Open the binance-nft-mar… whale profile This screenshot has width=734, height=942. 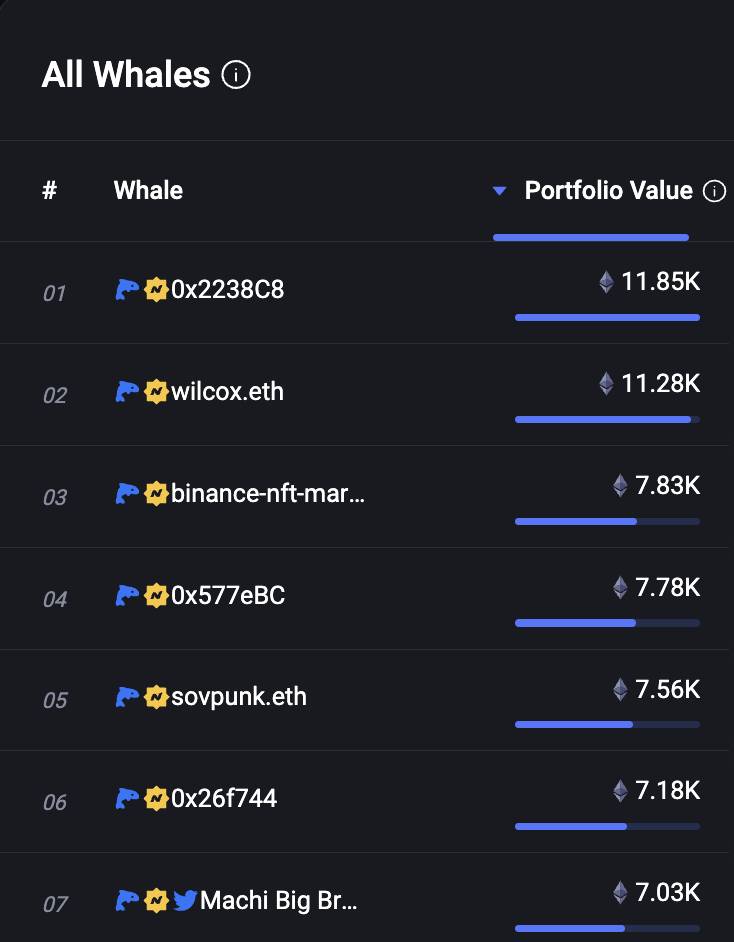pos(268,493)
